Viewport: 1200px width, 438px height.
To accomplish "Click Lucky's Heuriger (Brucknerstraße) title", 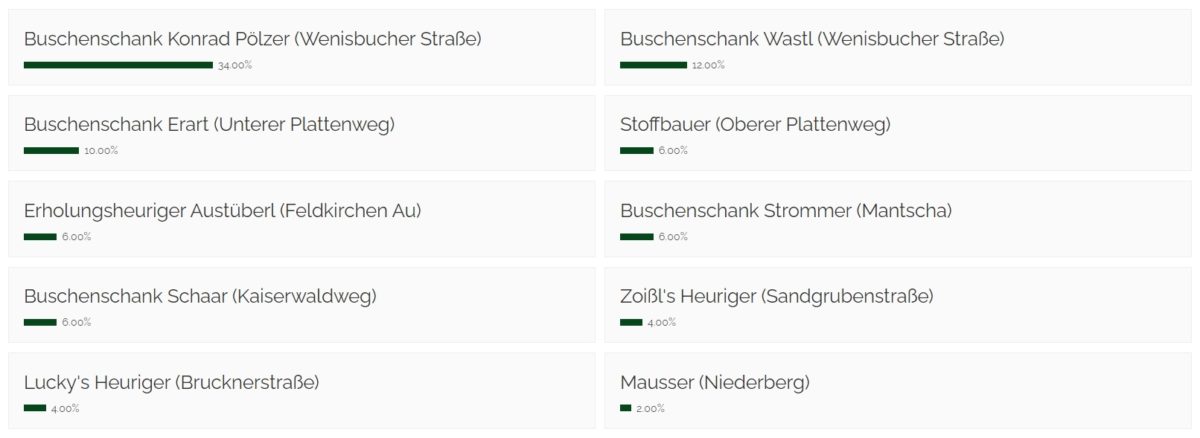I will coord(172,383).
